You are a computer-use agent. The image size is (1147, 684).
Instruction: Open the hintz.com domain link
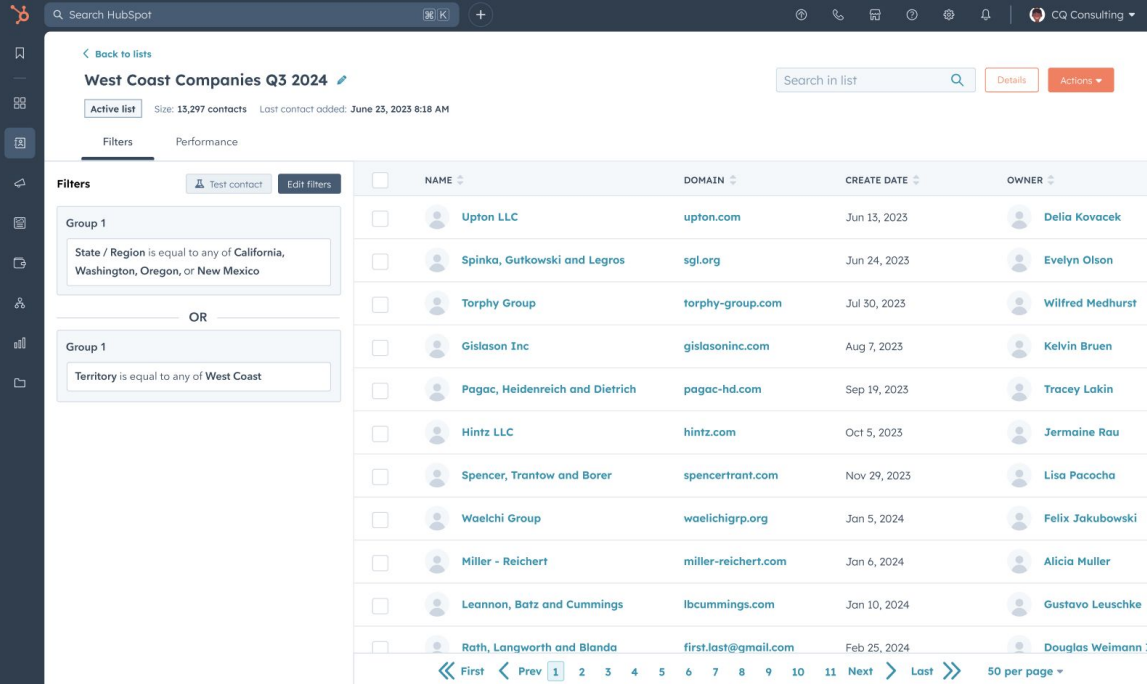click(x=710, y=432)
